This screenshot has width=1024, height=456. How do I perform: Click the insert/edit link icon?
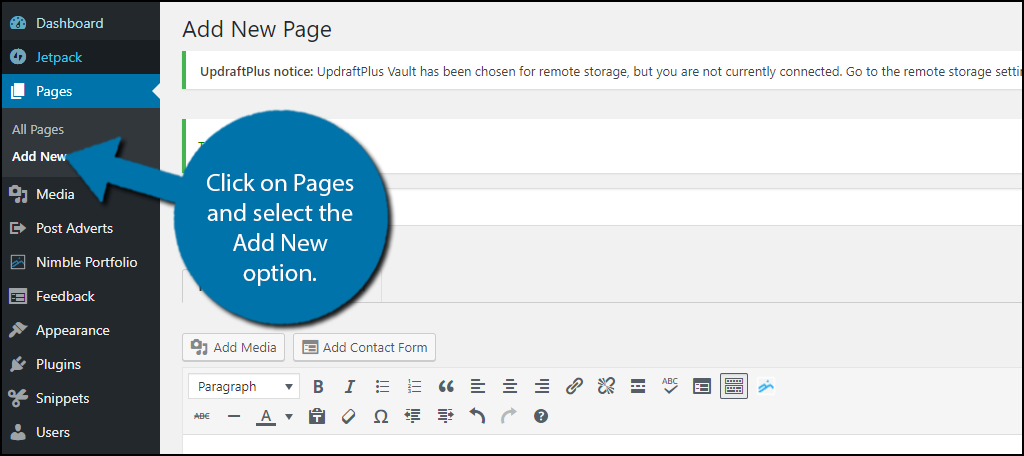pyautogui.click(x=574, y=386)
